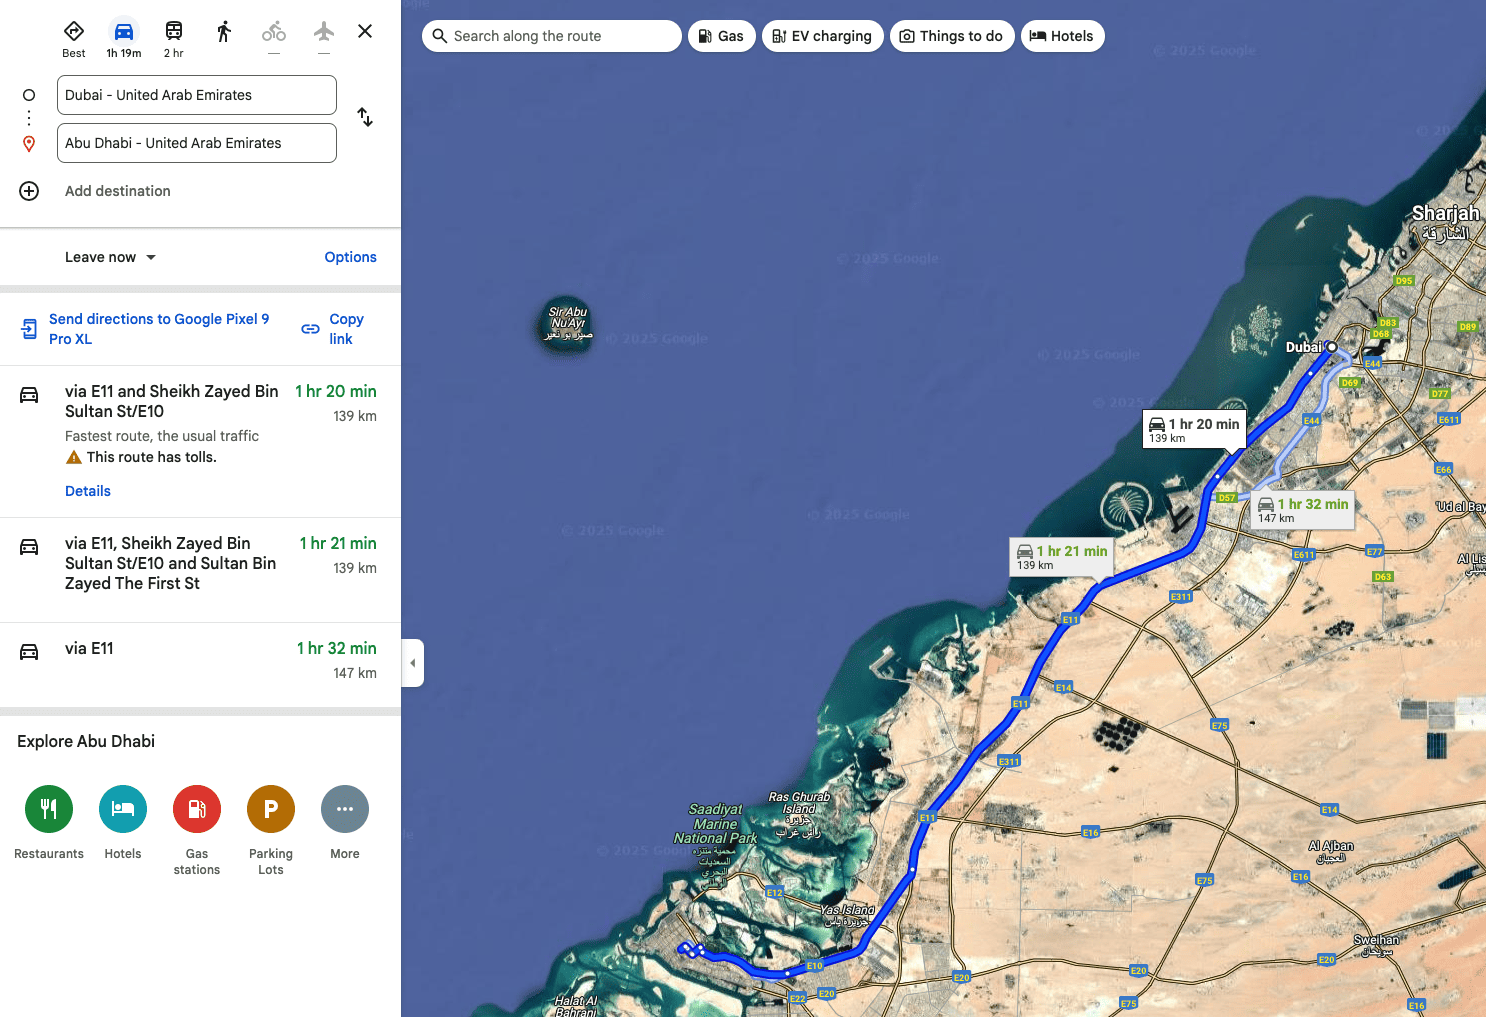
Task: Click Sir Abu Nu'Ayr island label
Action: (x=568, y=323)
